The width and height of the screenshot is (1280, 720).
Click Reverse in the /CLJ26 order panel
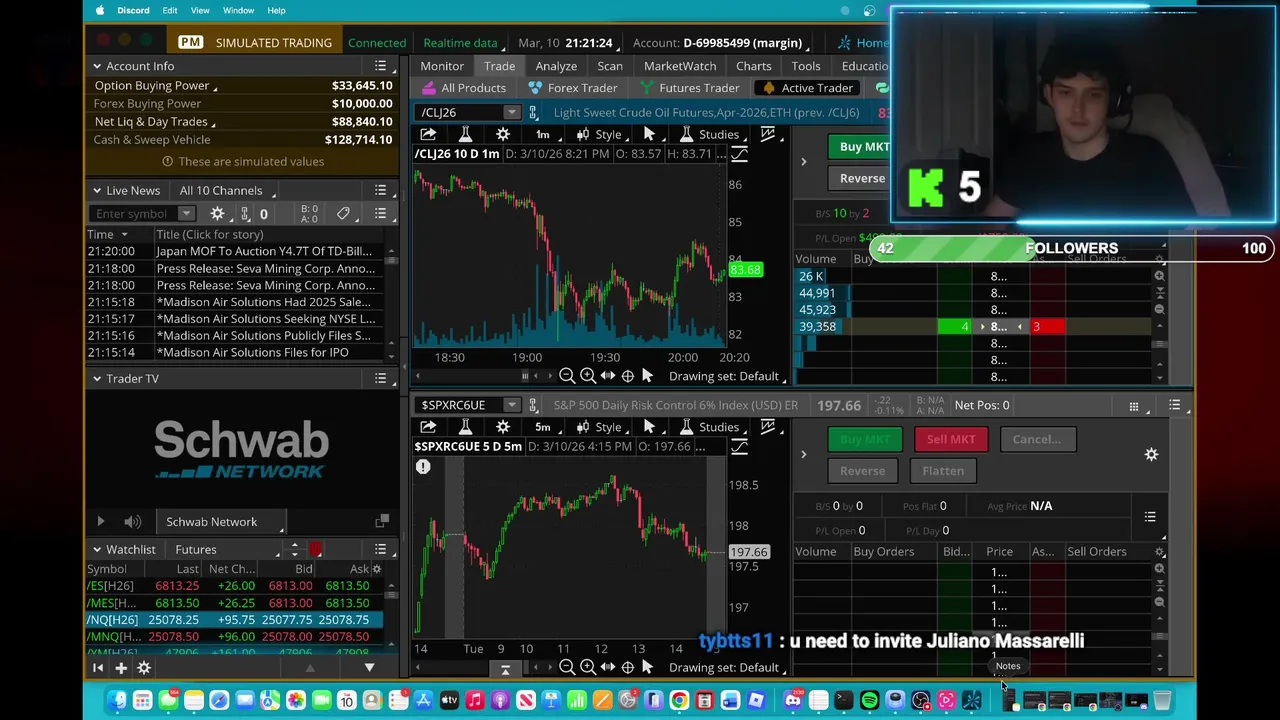[x=862, y=178]
